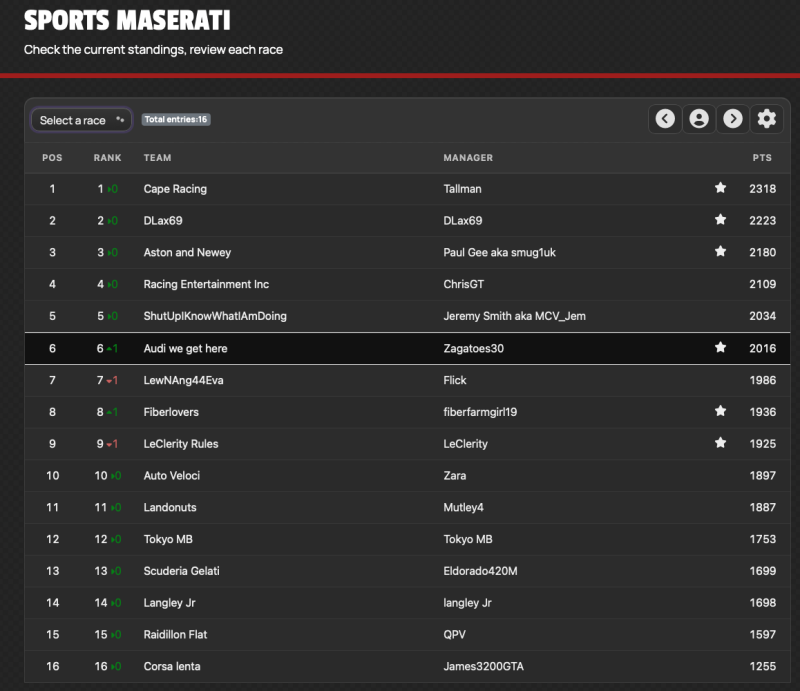
Task: Click the 2318 points value
Action: 762,189
